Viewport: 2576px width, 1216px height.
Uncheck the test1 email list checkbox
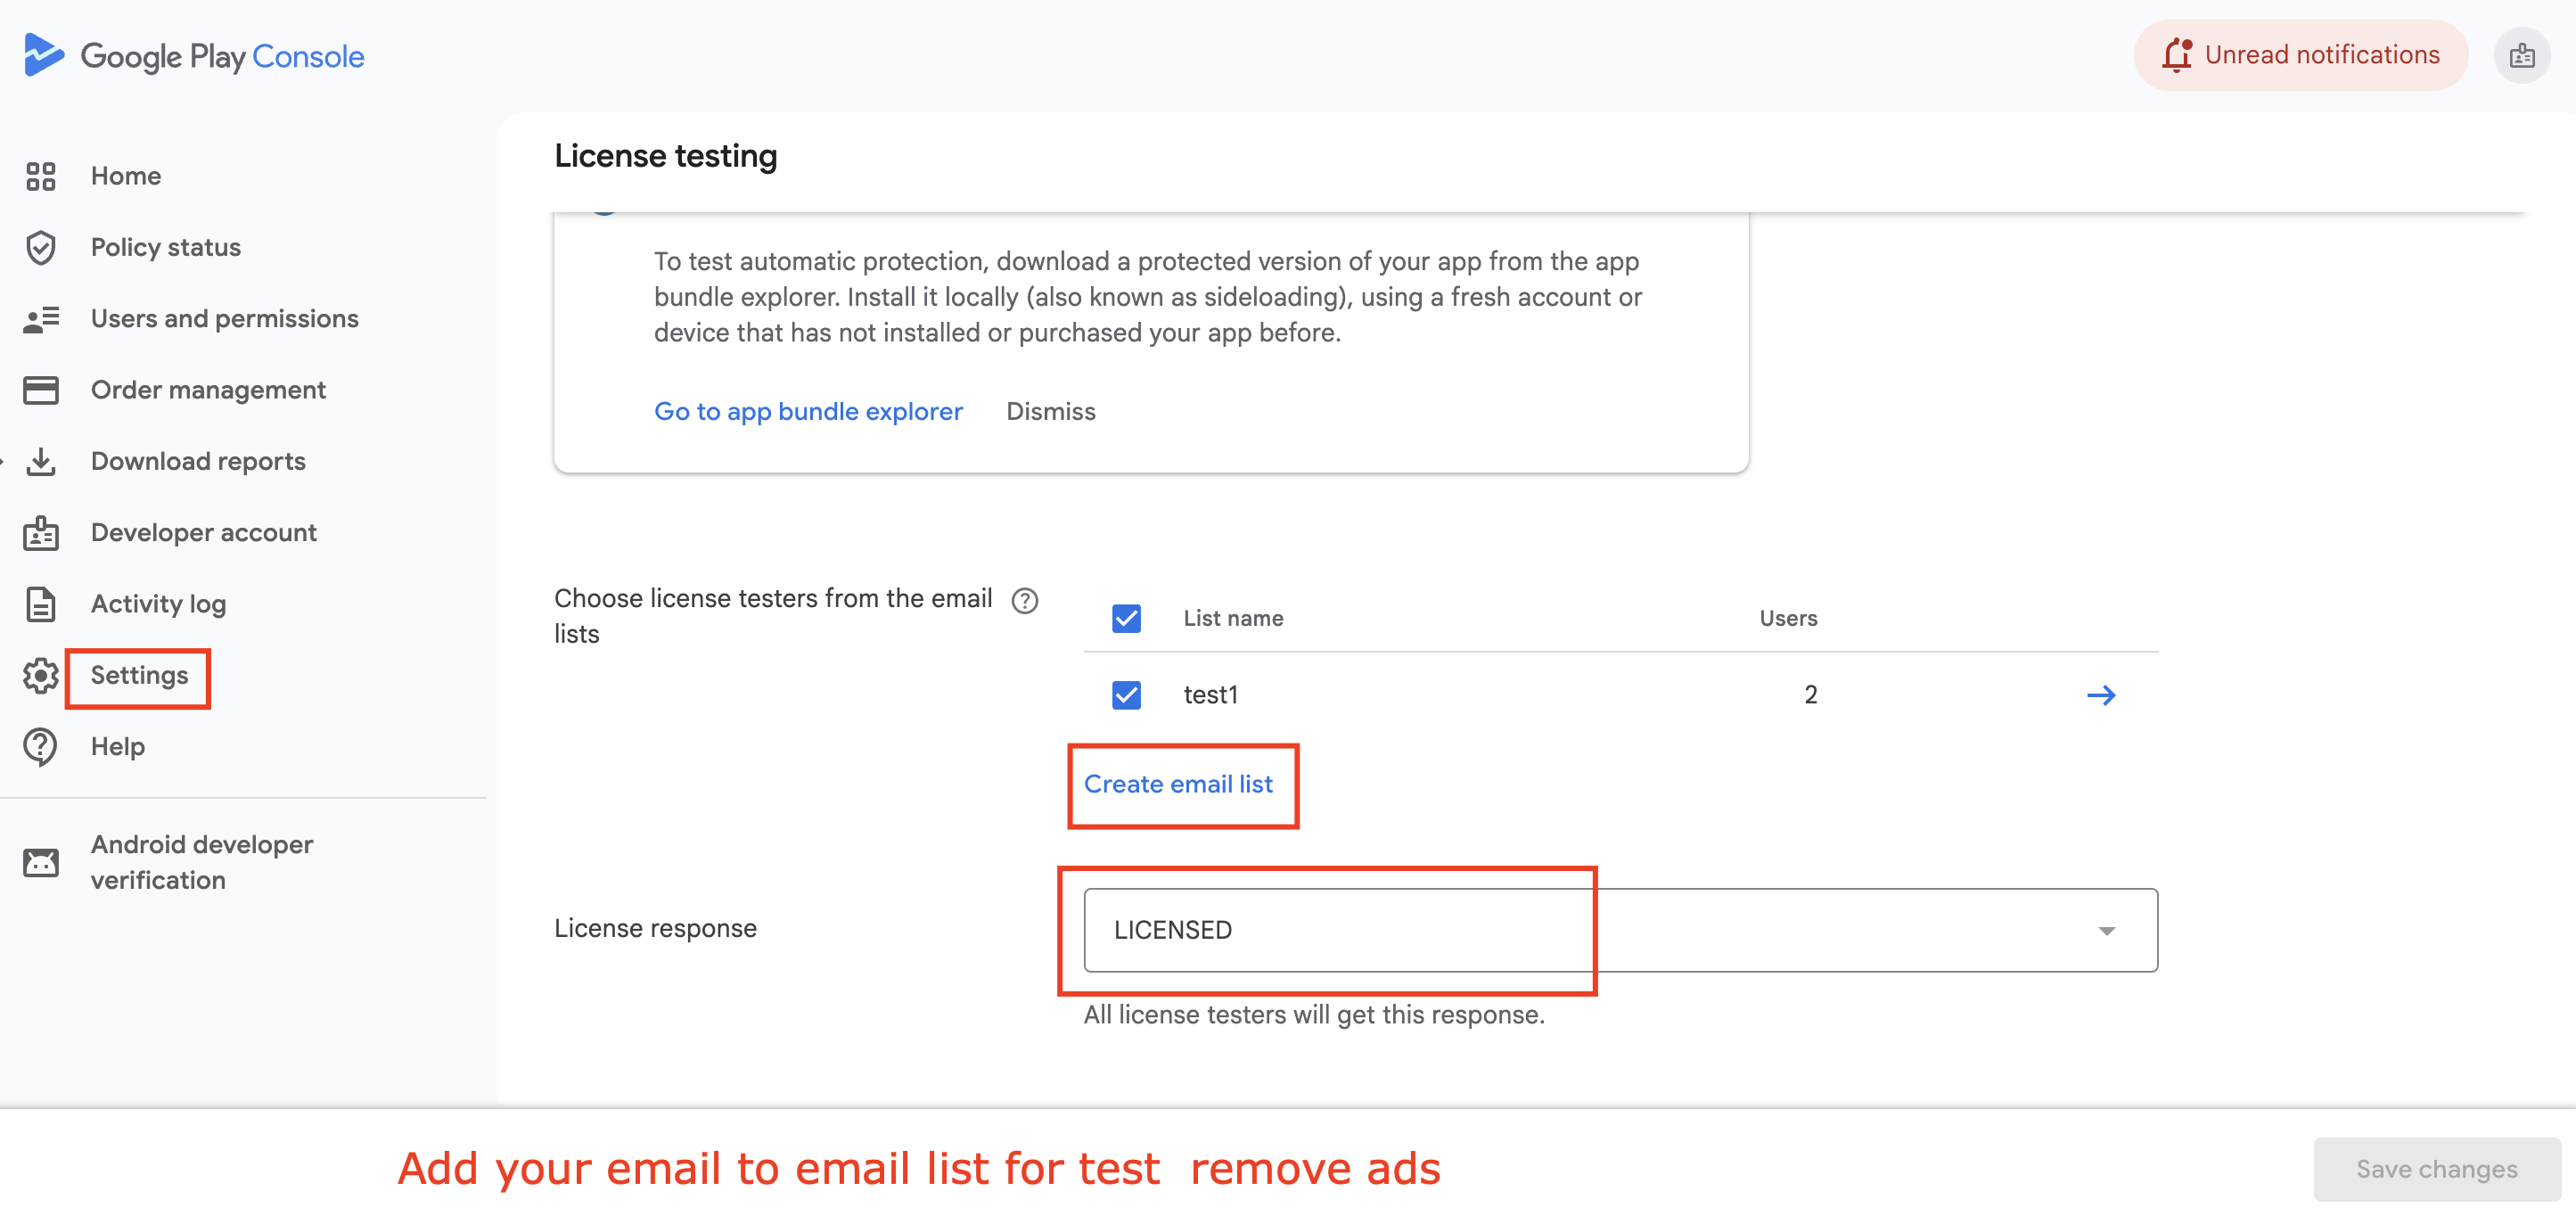(1126, 695)
